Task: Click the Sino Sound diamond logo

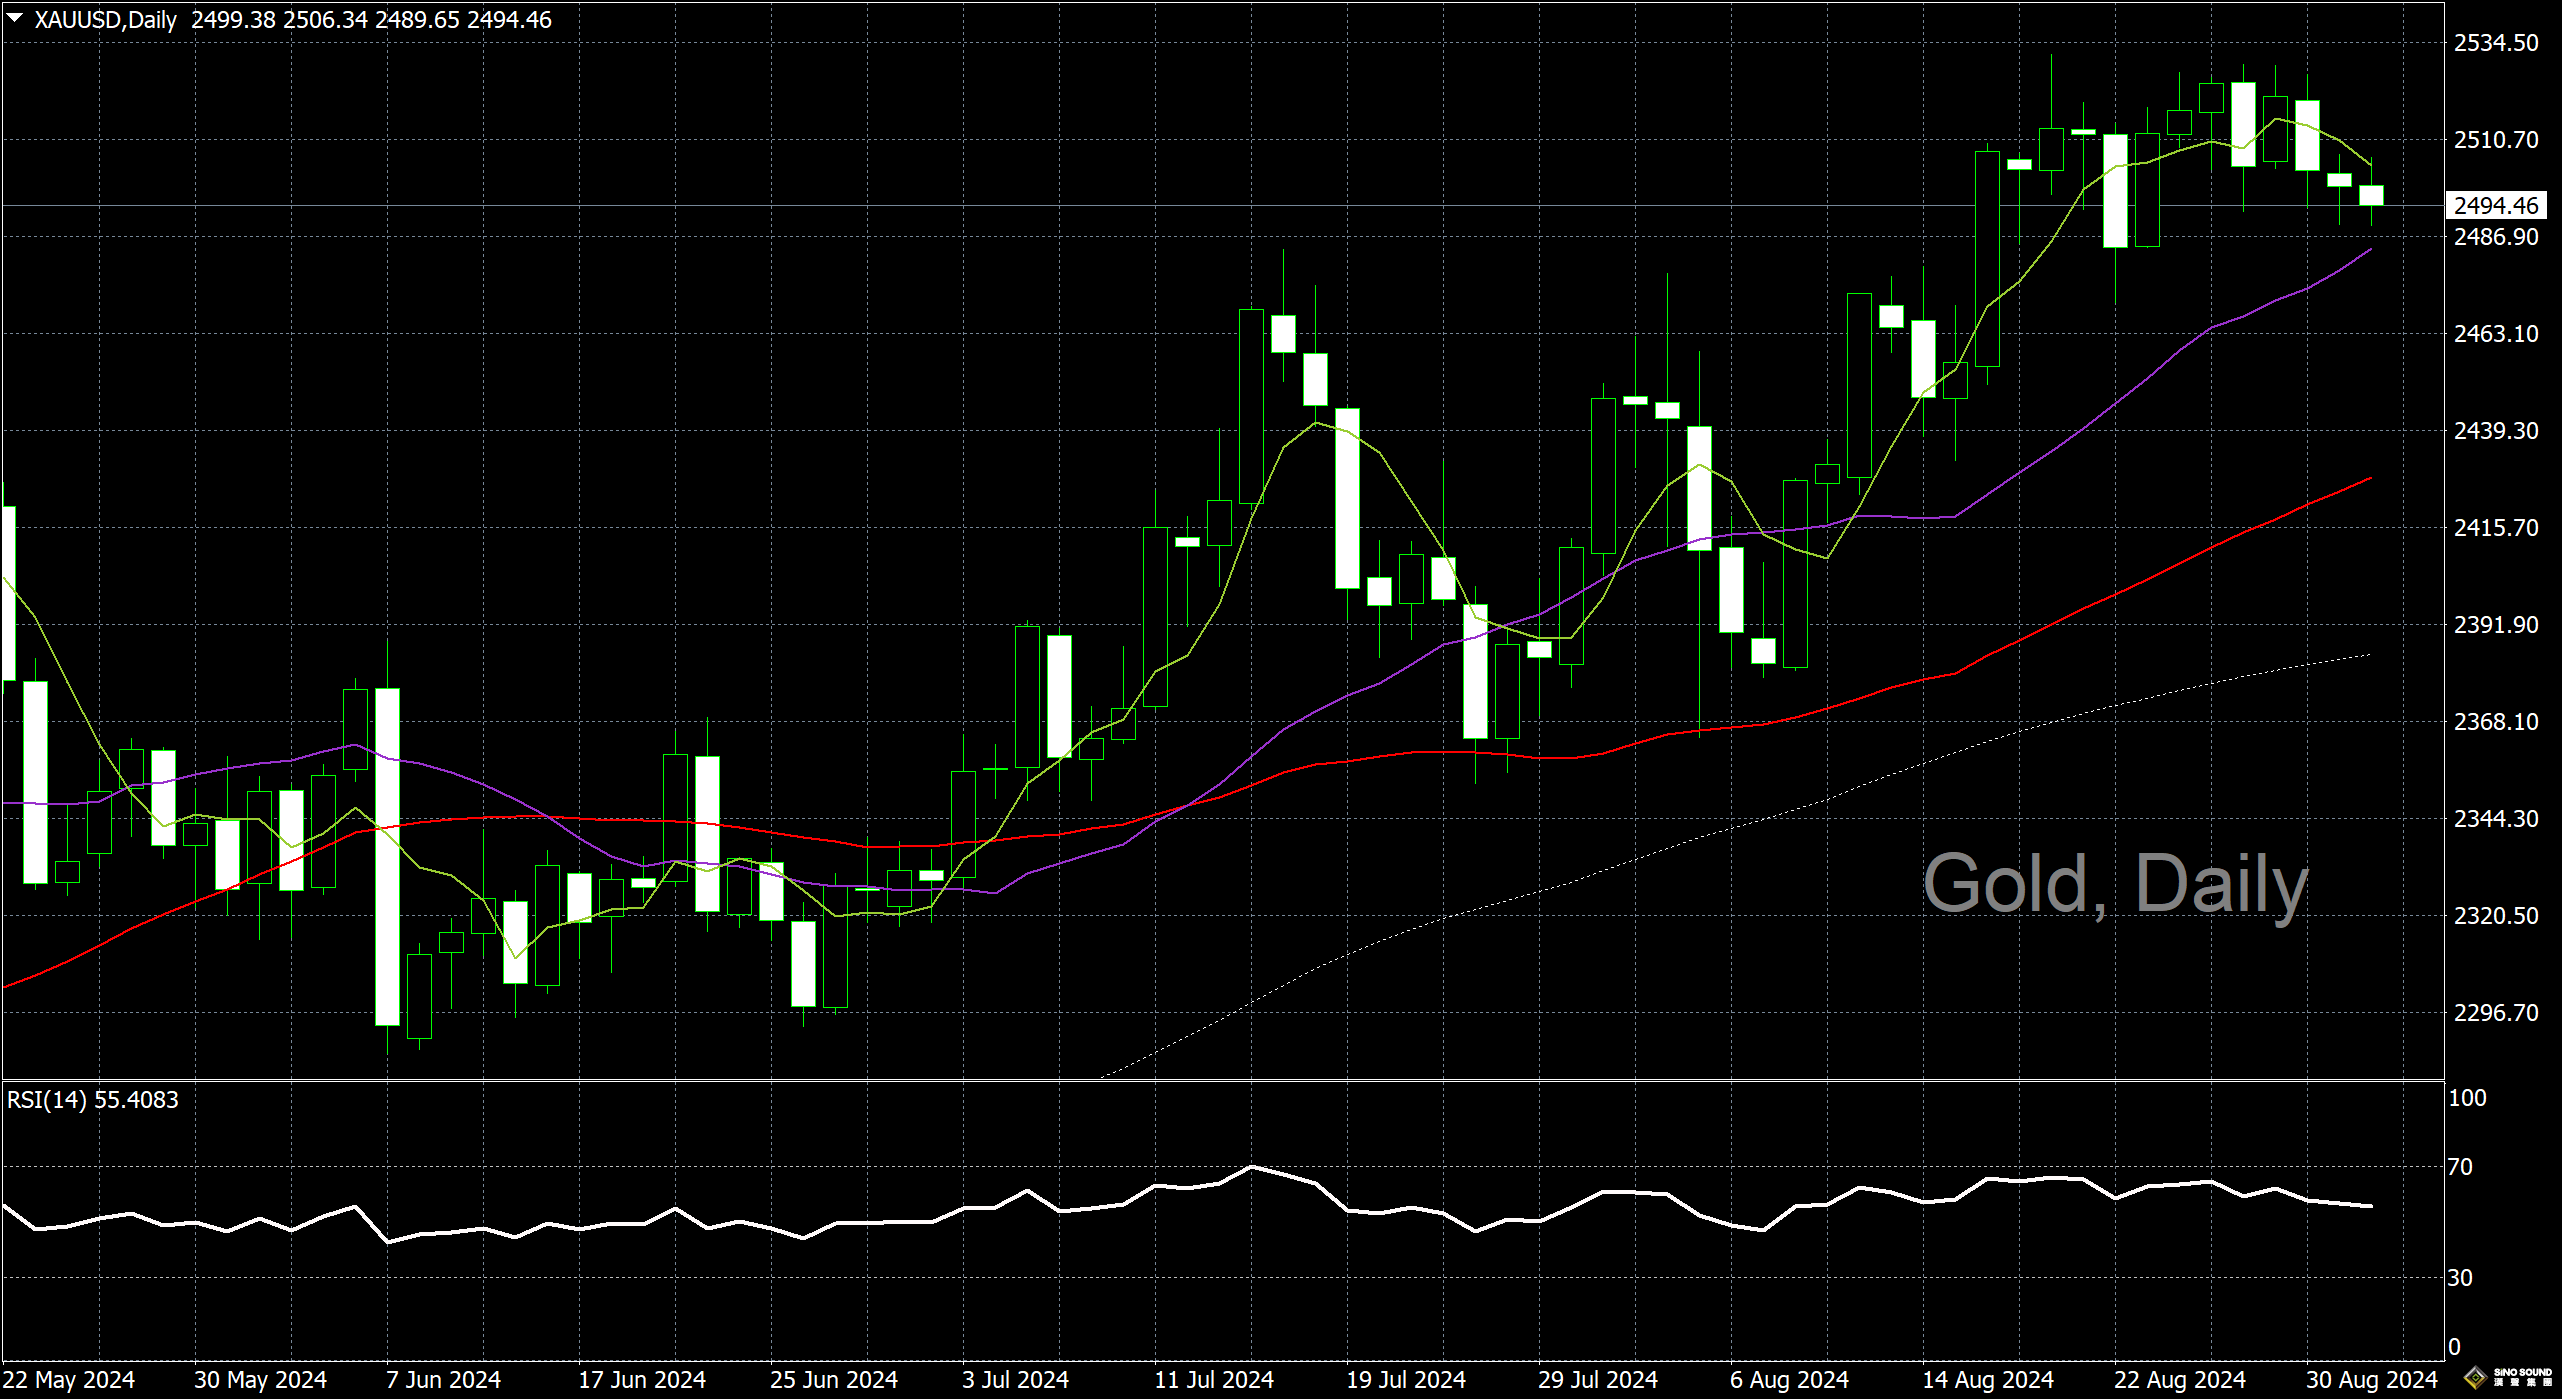Action: coord(2475,1378)
